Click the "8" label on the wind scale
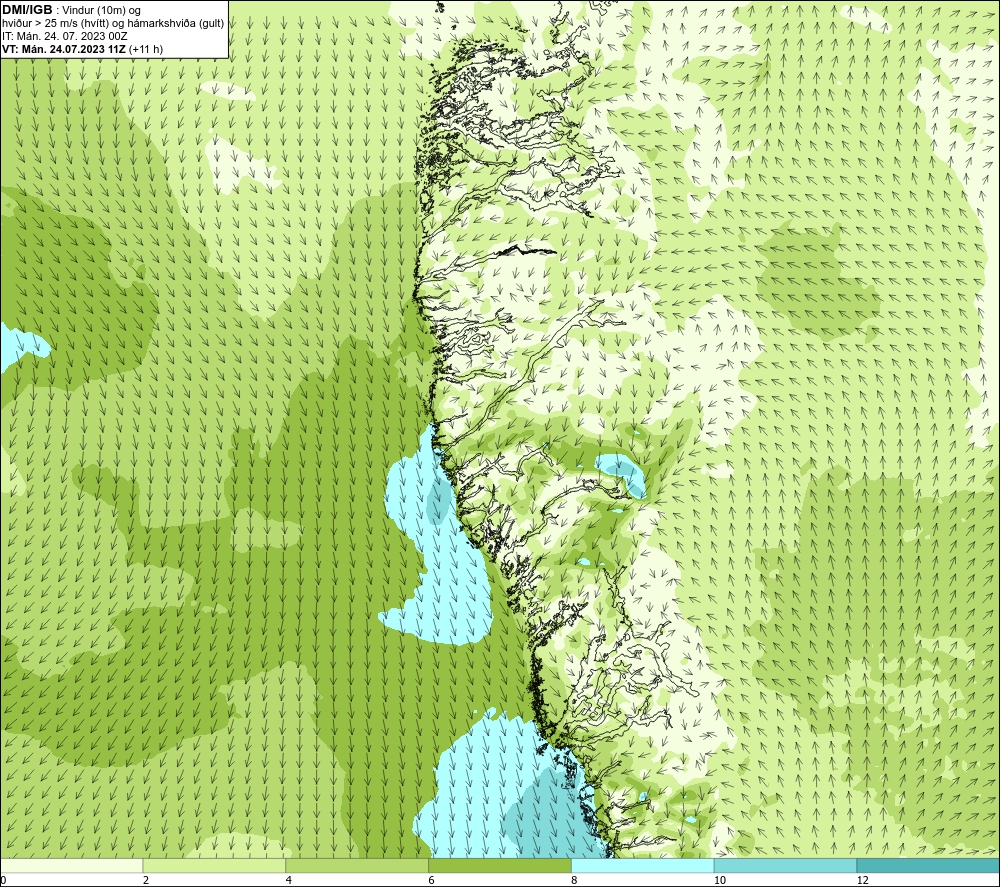 (575, 880)
